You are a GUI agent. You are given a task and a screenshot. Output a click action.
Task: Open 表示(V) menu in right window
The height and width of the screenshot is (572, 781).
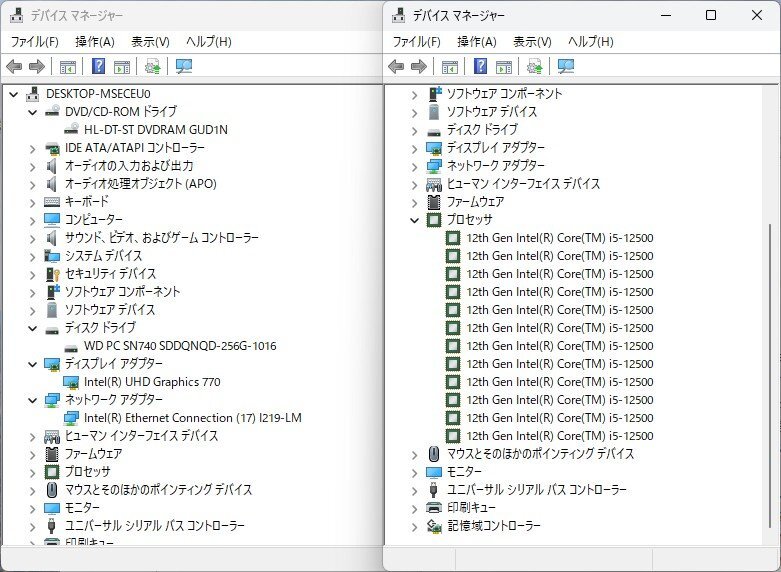click(x=532, y=42)
